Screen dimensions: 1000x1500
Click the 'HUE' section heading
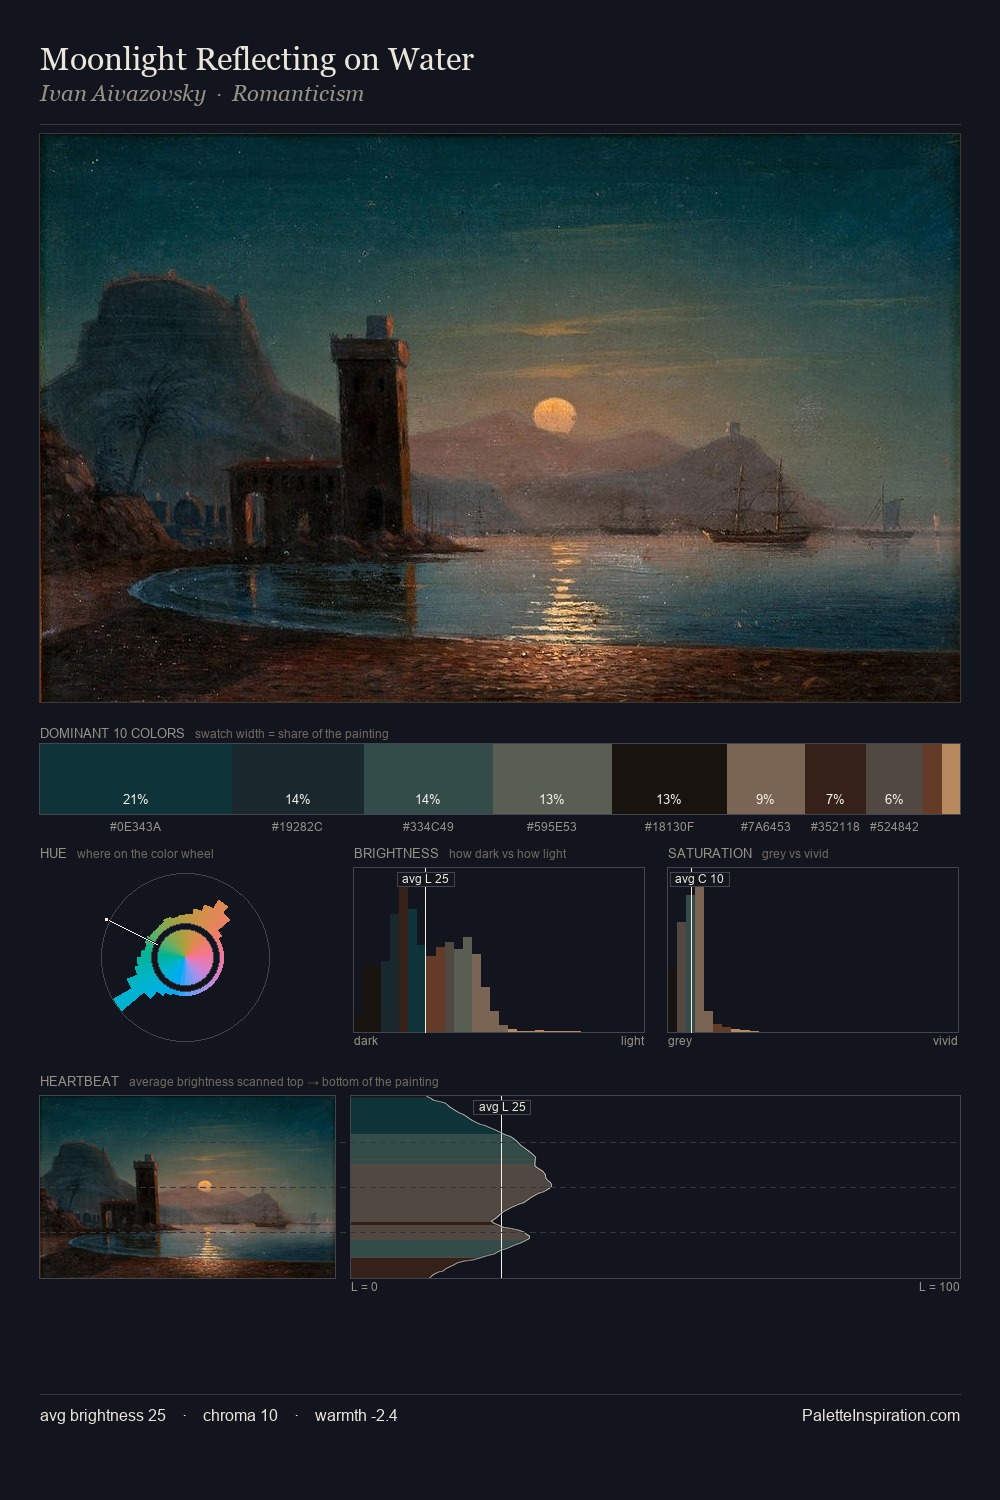[x=53, y=853]
